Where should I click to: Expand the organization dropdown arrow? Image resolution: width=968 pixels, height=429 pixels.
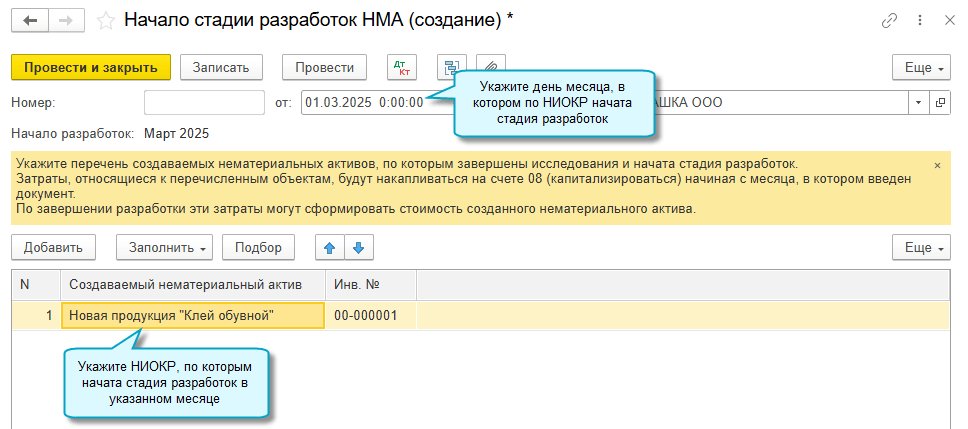point(918,102)
